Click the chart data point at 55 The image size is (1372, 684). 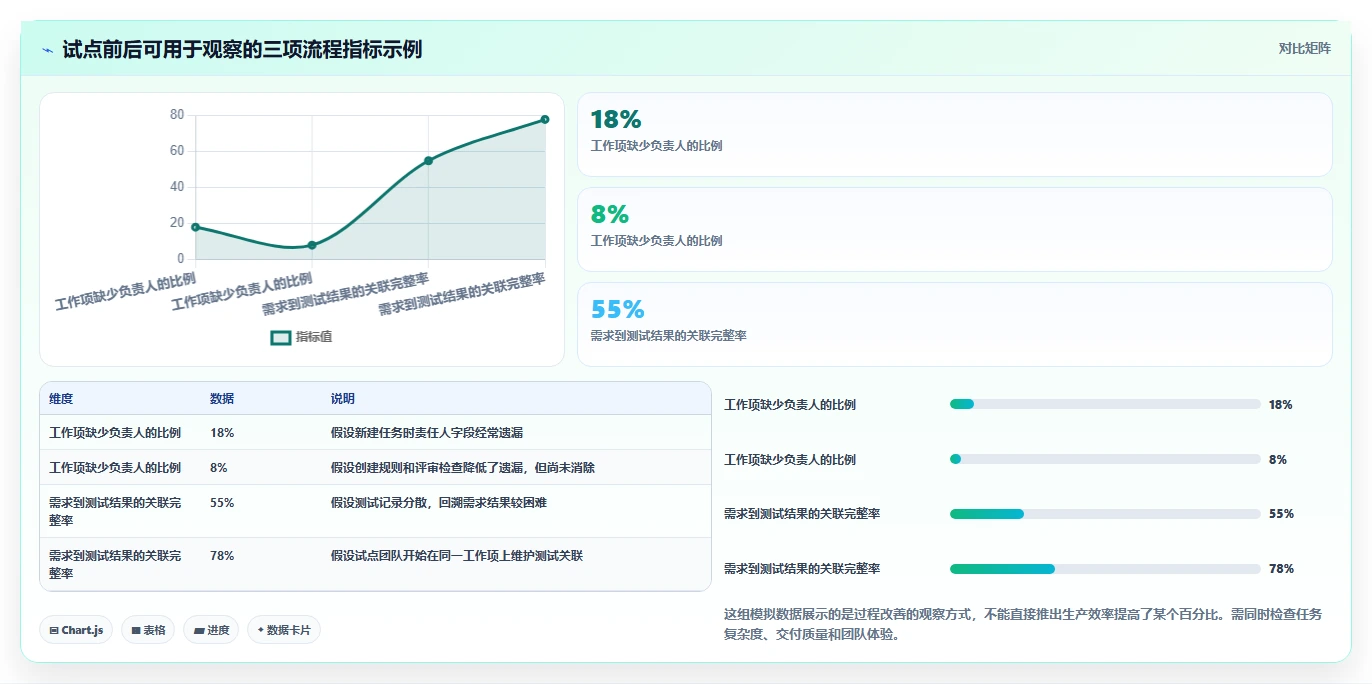click(428, 160)
